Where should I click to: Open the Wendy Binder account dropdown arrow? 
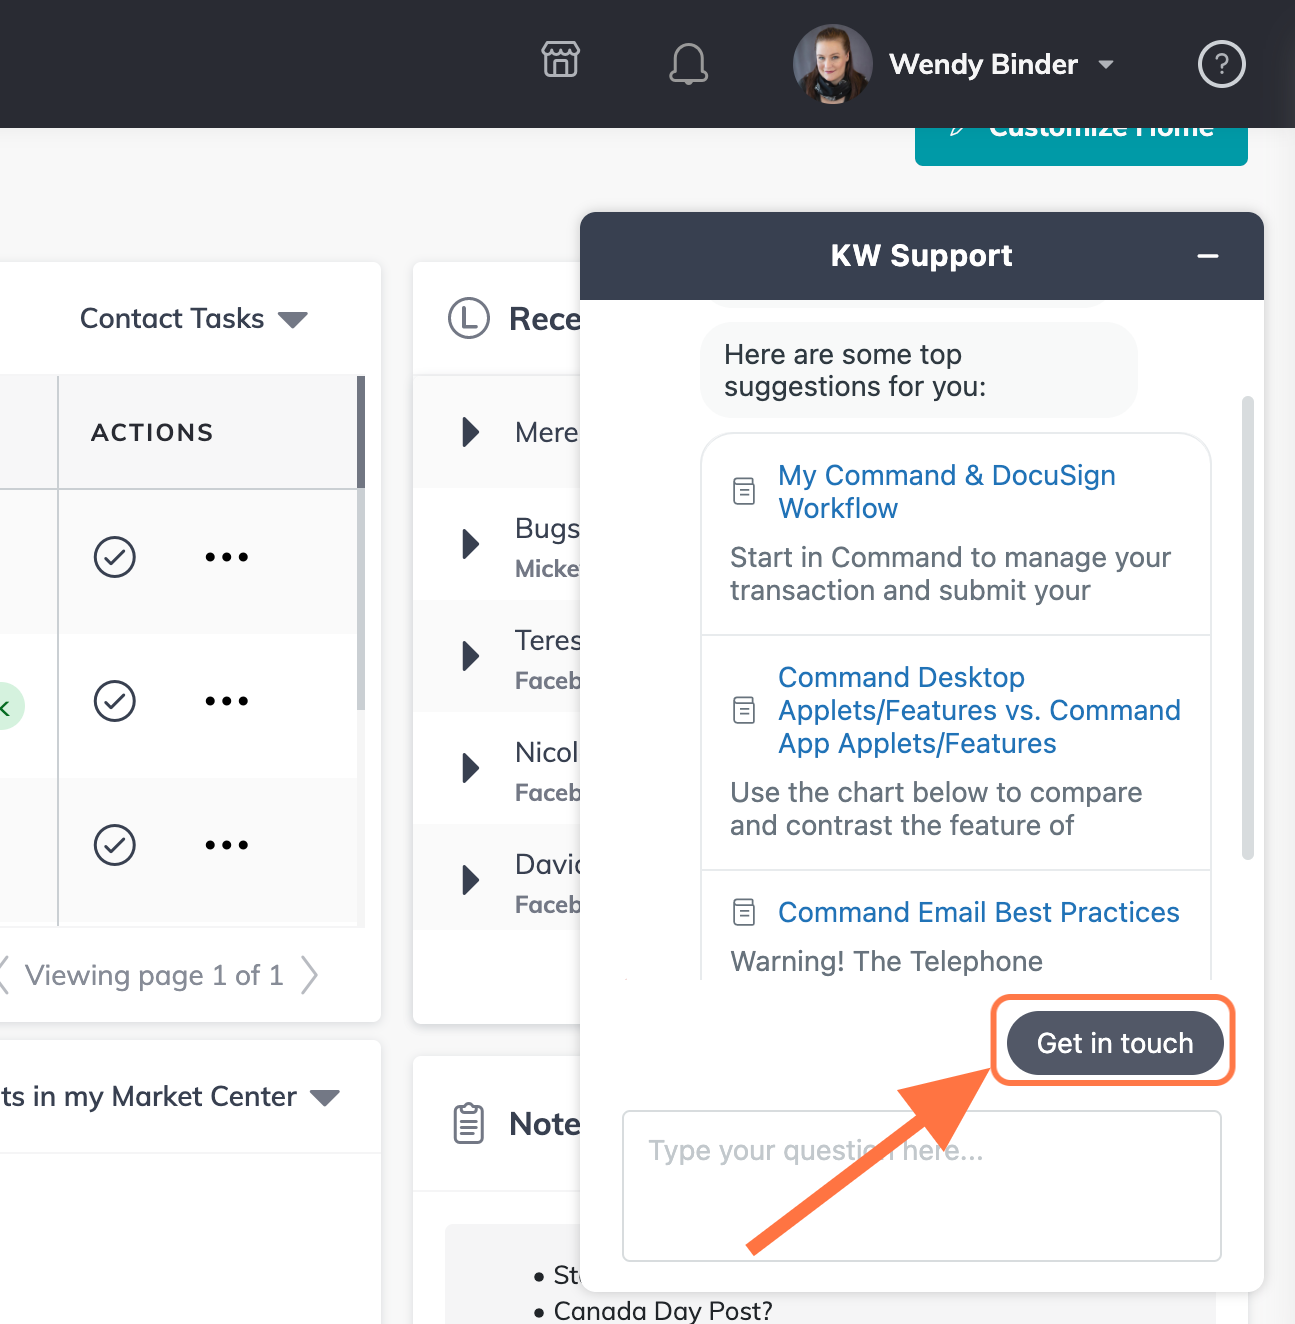(1105, 64)
